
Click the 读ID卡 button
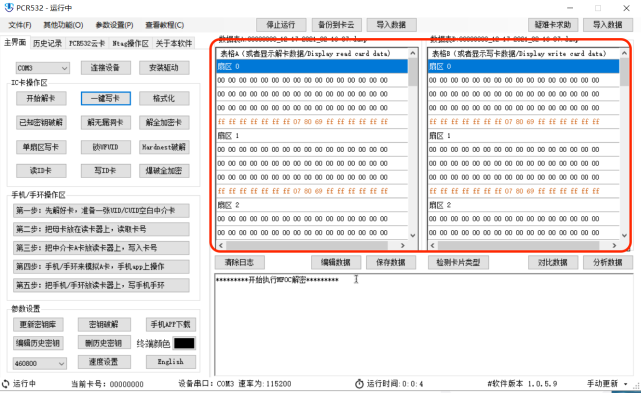click(x=41, y=171)
